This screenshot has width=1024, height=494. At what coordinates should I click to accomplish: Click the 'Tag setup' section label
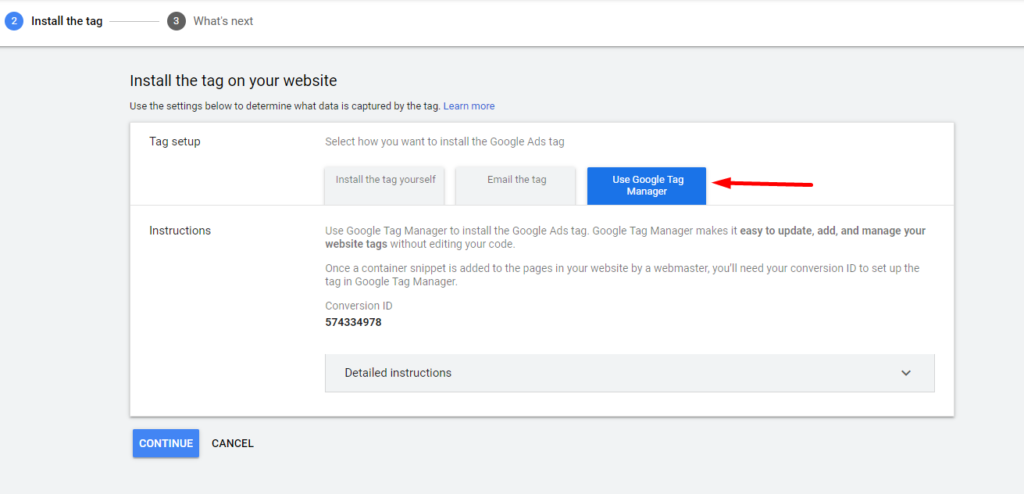tap(175, 141)
